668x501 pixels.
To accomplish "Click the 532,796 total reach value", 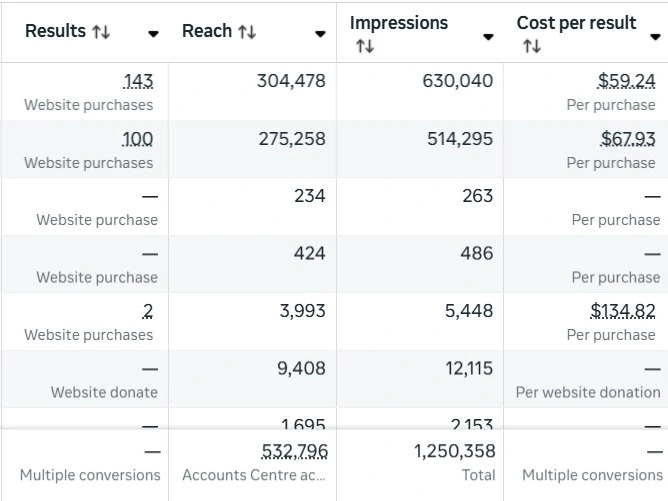I will 294,452.
